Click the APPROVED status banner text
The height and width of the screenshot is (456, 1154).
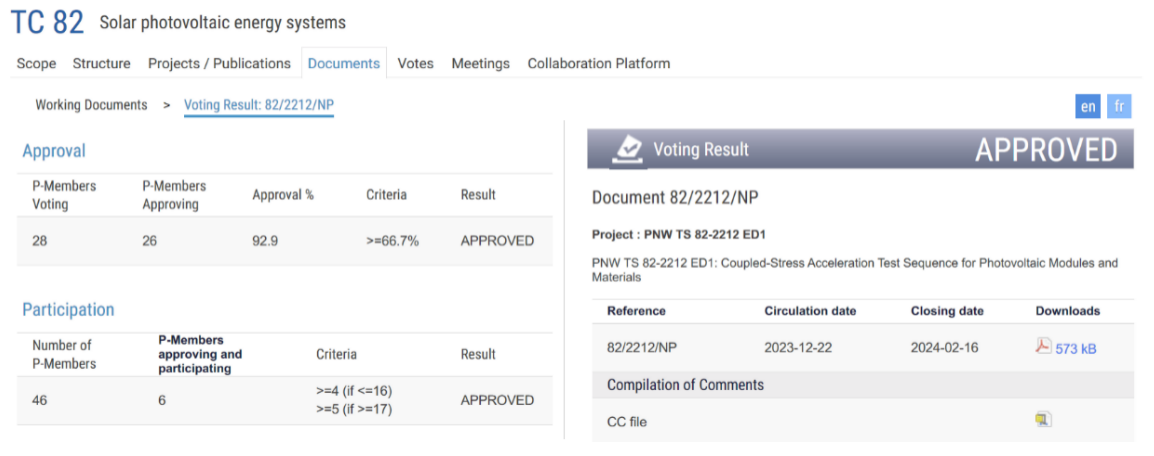(x=1046, y=150)
